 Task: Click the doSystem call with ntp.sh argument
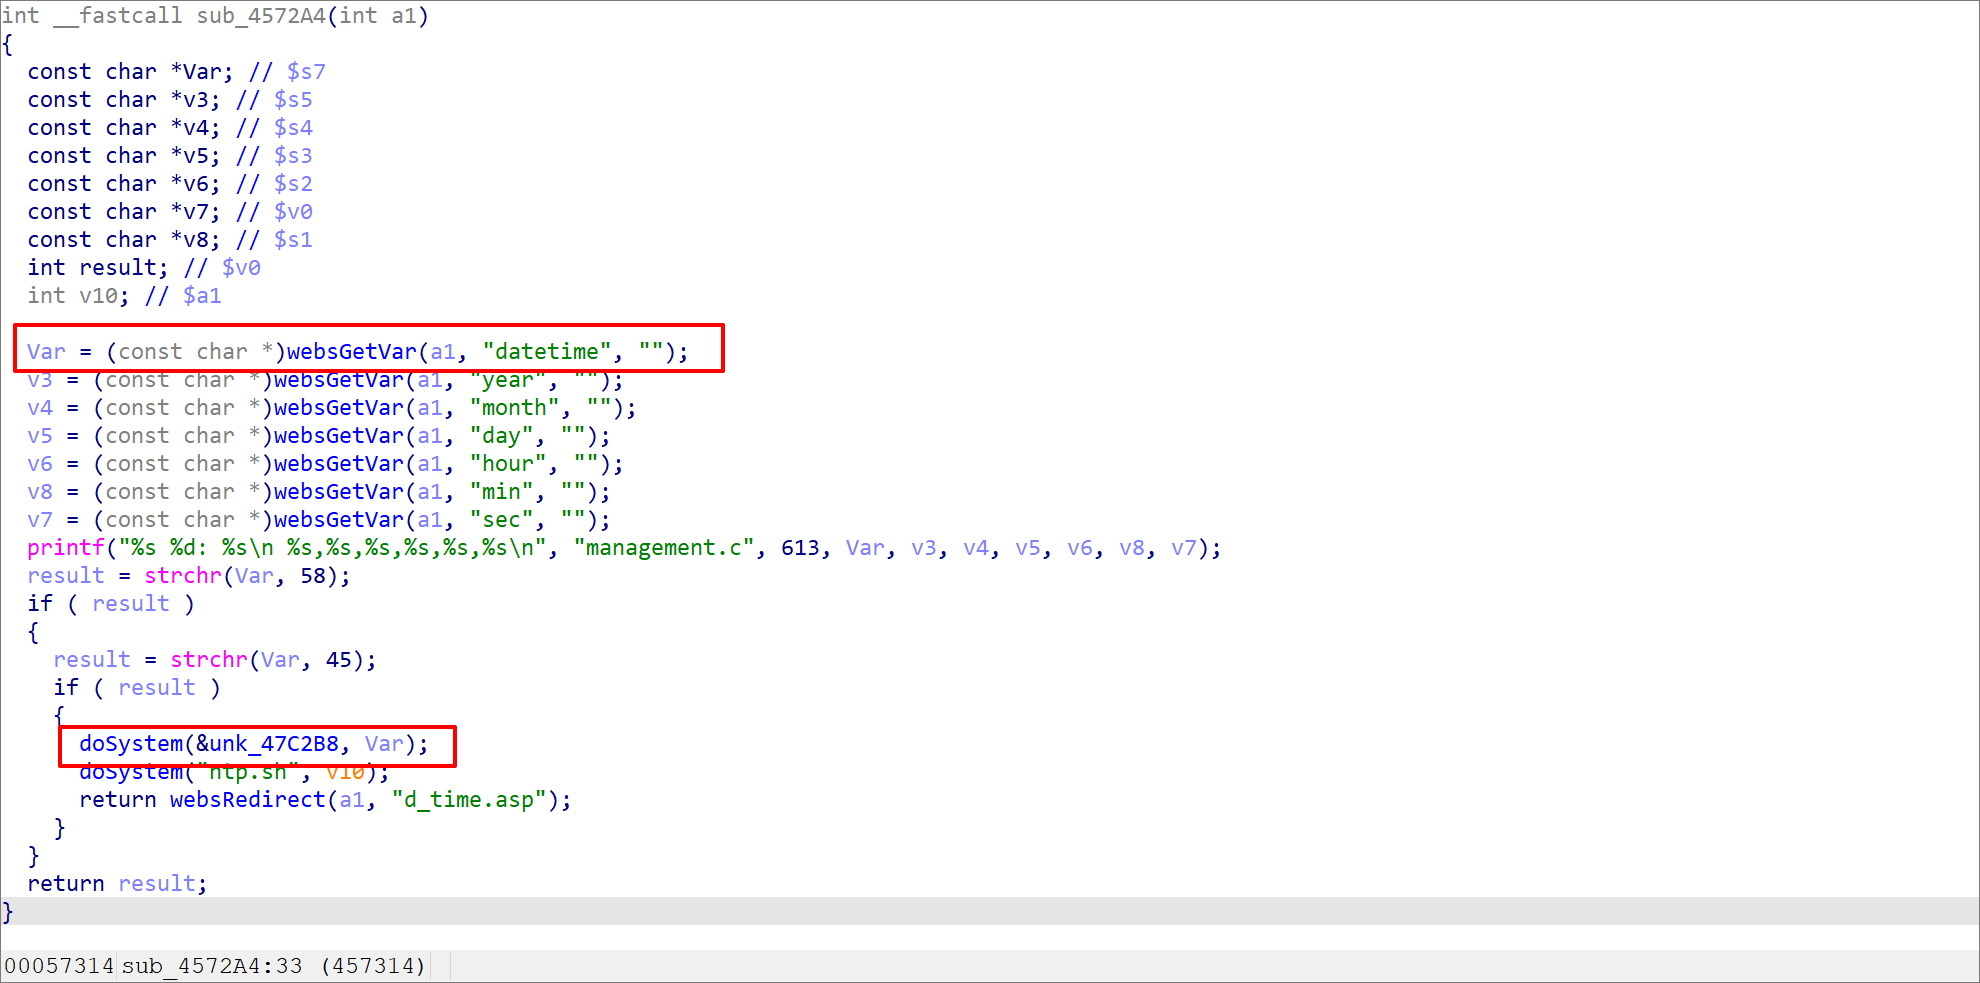tap(234, 772)
